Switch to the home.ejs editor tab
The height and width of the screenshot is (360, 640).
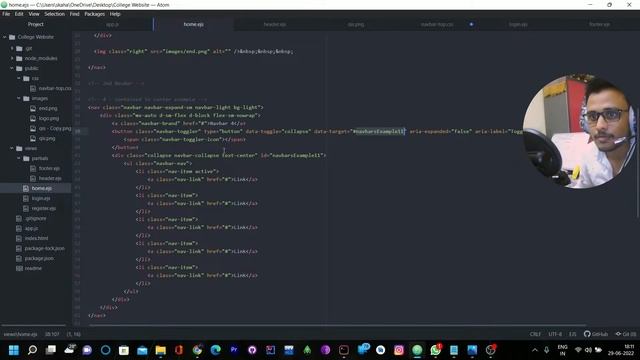(193, 24)
